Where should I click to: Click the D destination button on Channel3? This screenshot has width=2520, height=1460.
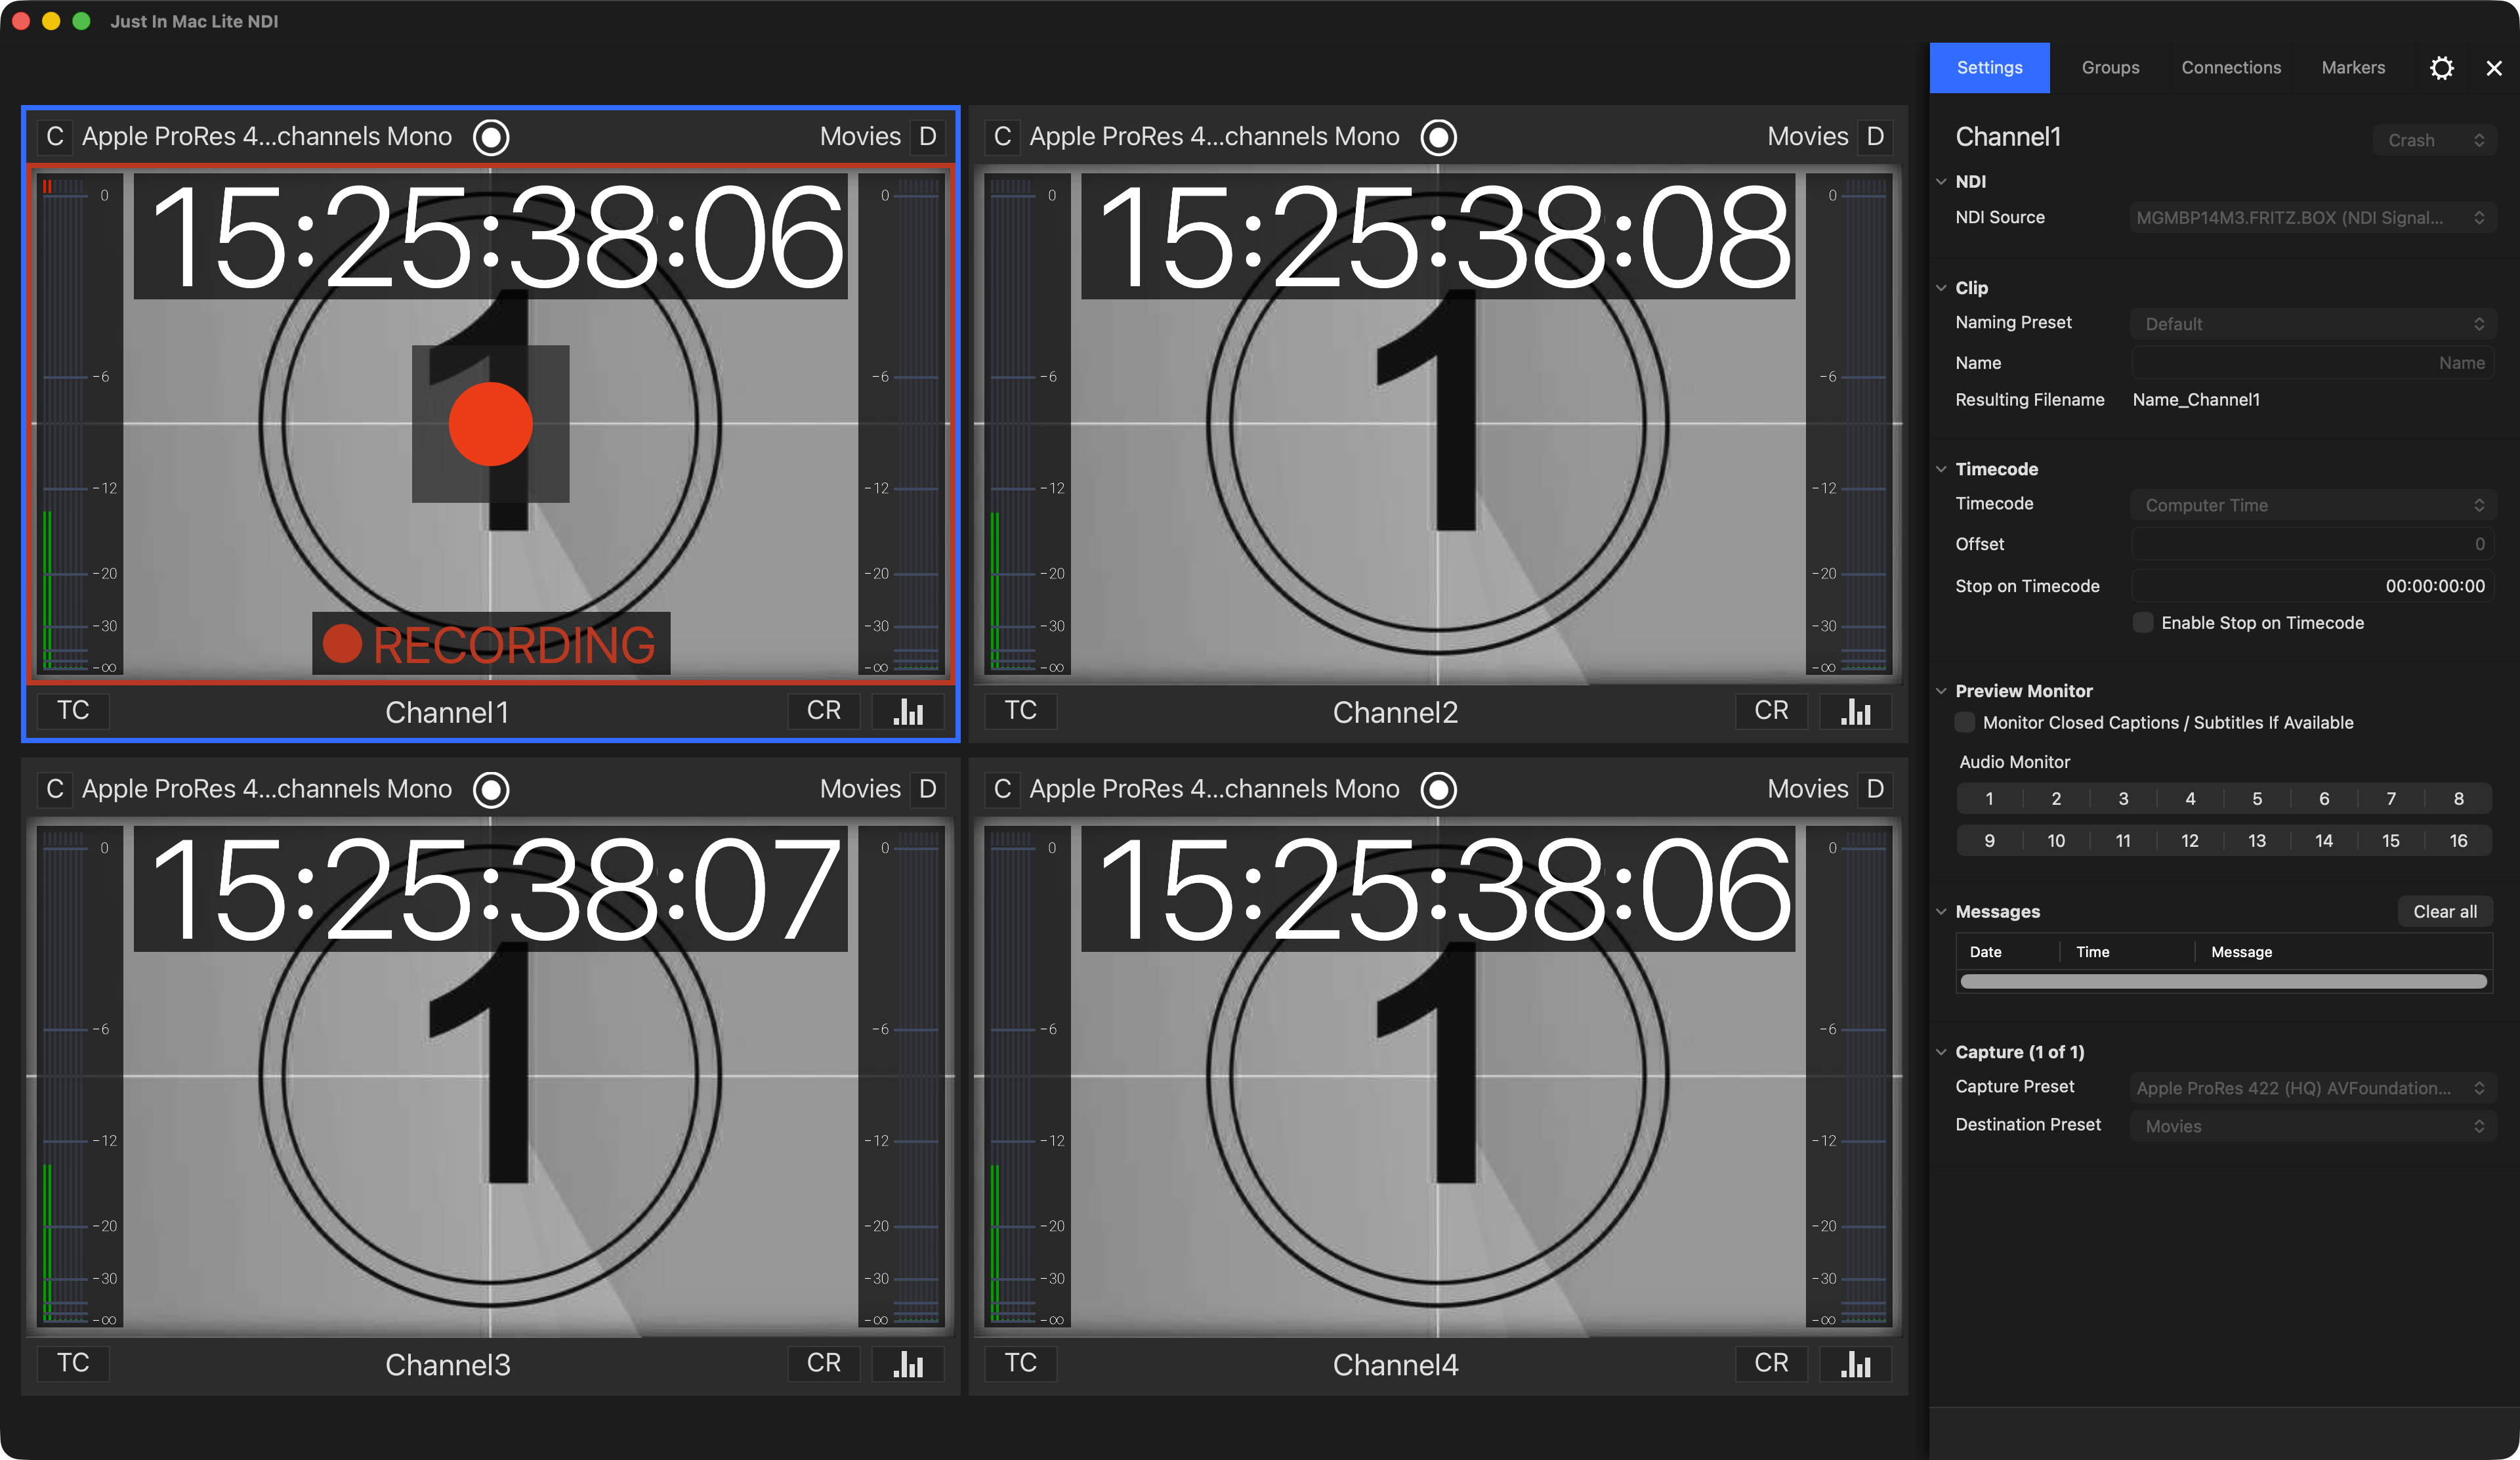click(928, 790)
